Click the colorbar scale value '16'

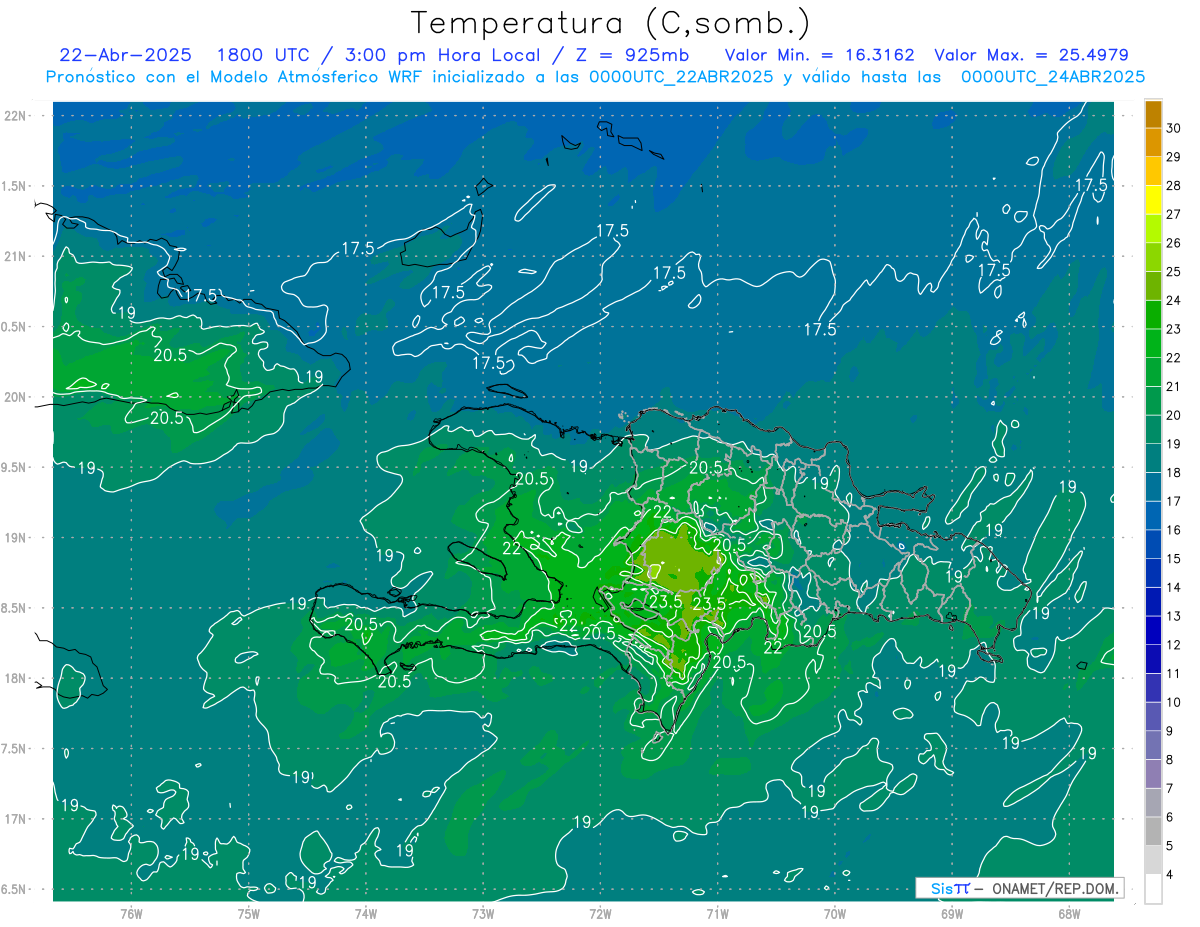click(x=1175, y=530)
